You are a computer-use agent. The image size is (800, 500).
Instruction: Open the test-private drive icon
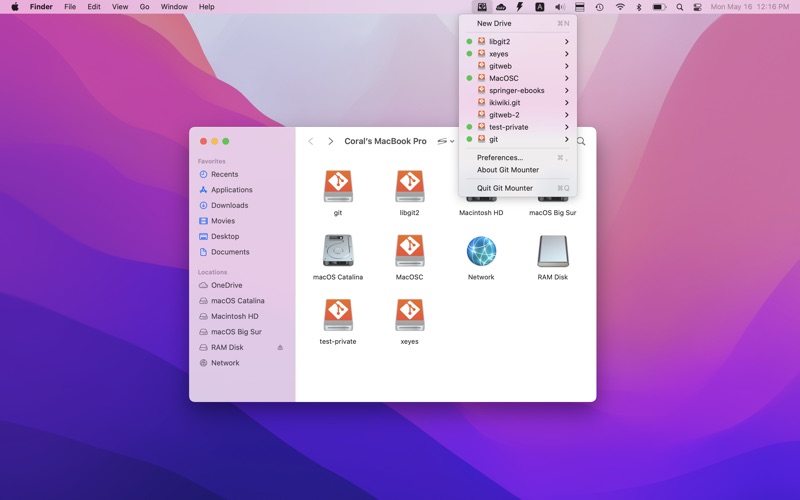click(338, 315)
